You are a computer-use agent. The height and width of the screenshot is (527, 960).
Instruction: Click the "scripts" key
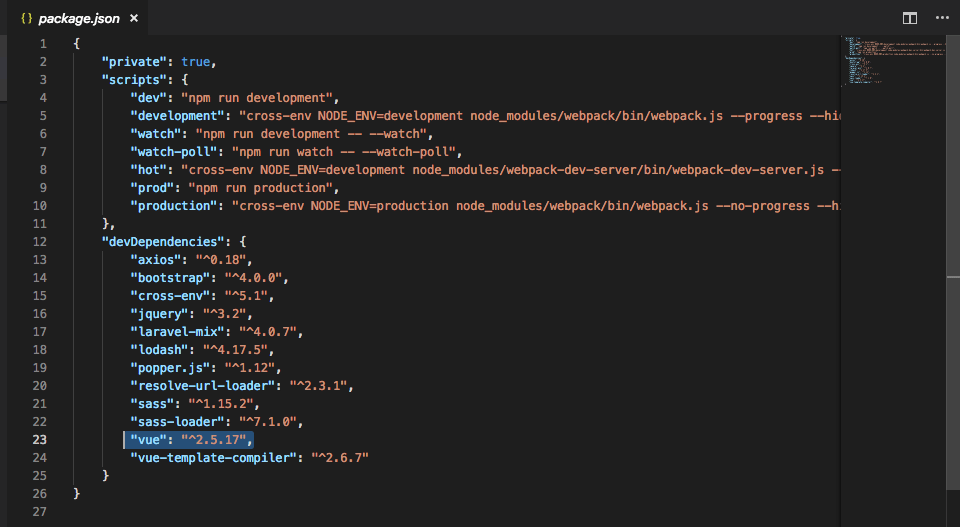[135, 80]
